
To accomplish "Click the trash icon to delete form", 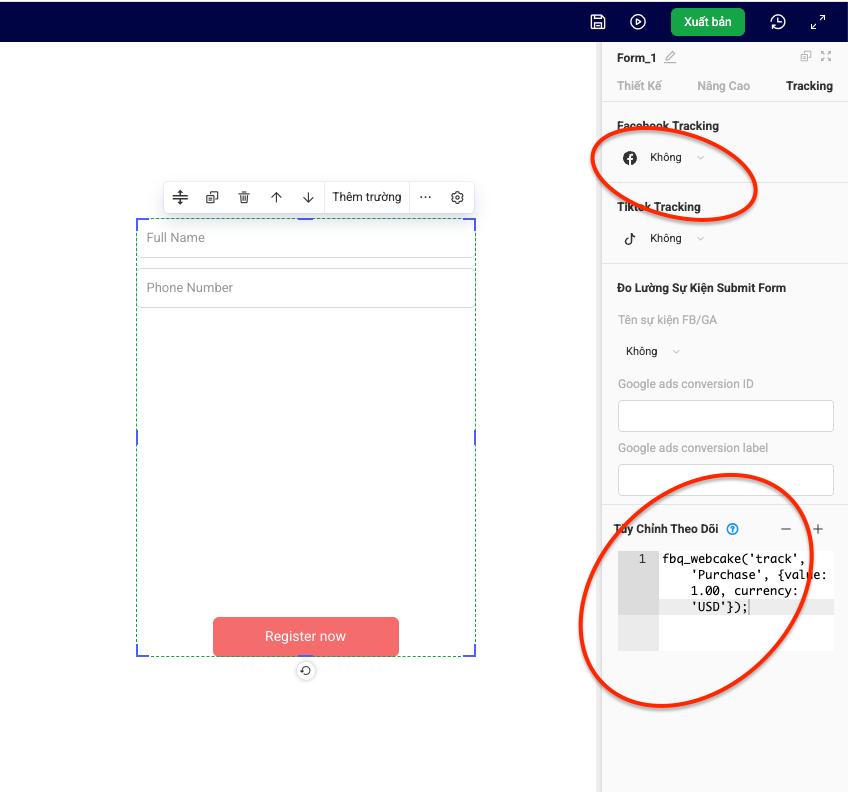I will coord(244,197).
